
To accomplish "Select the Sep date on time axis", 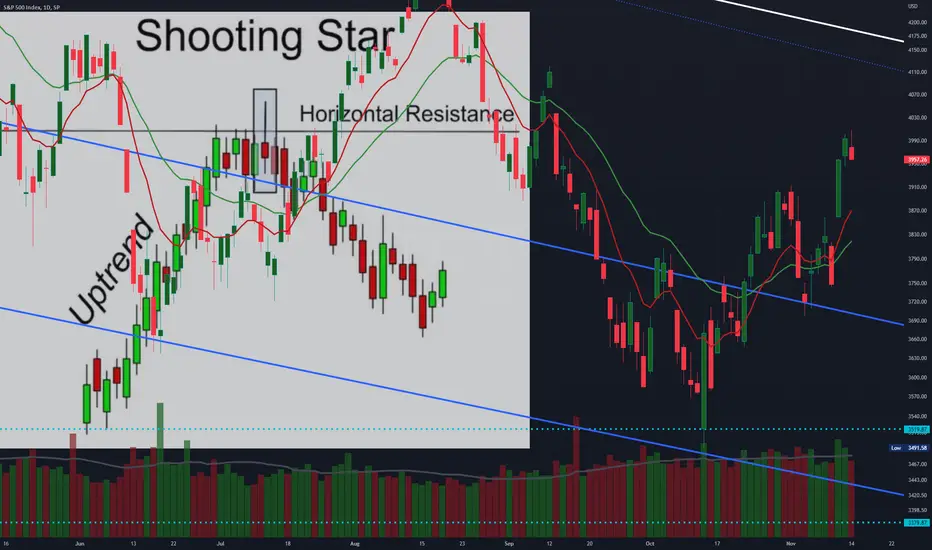I will 508,543.
